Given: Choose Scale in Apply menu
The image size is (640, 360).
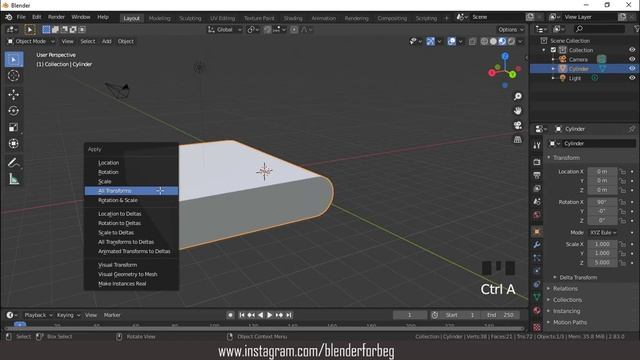Looking at the screenshot, I should 131,181.
